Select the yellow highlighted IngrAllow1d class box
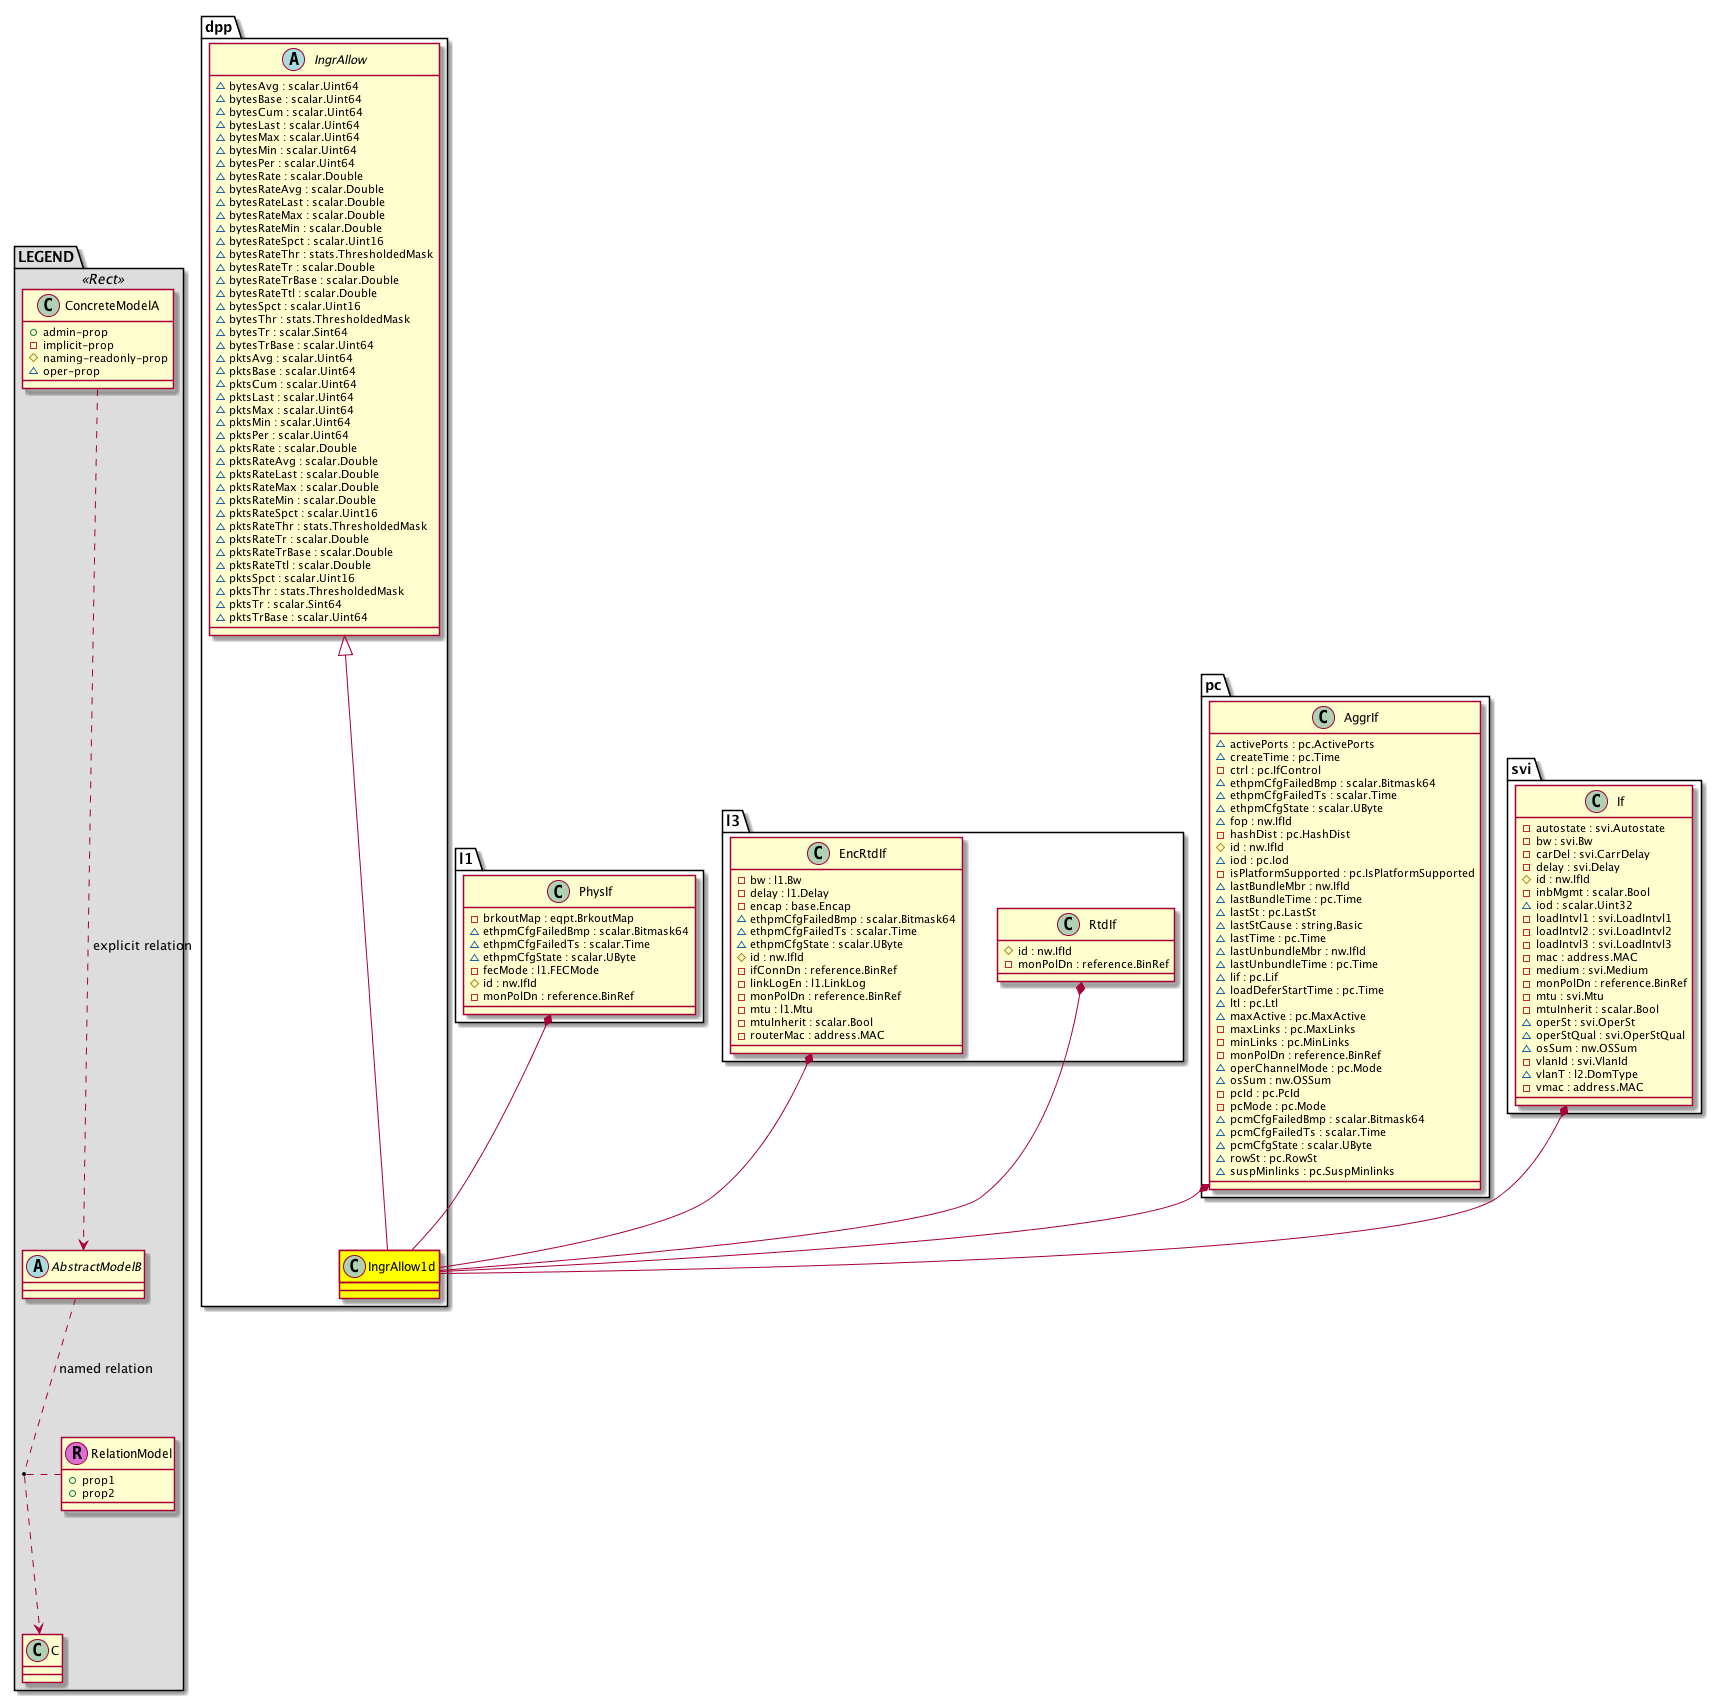The width and height of the screenshot is (1722, 1701). click(x=389, y=1273)
